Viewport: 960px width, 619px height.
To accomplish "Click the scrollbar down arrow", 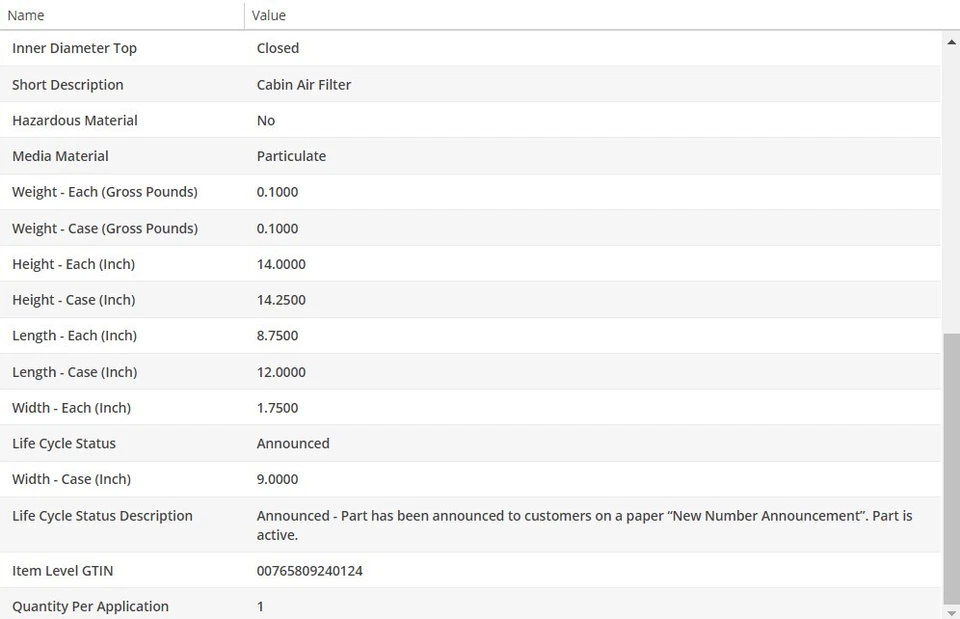I will (950, 610).
